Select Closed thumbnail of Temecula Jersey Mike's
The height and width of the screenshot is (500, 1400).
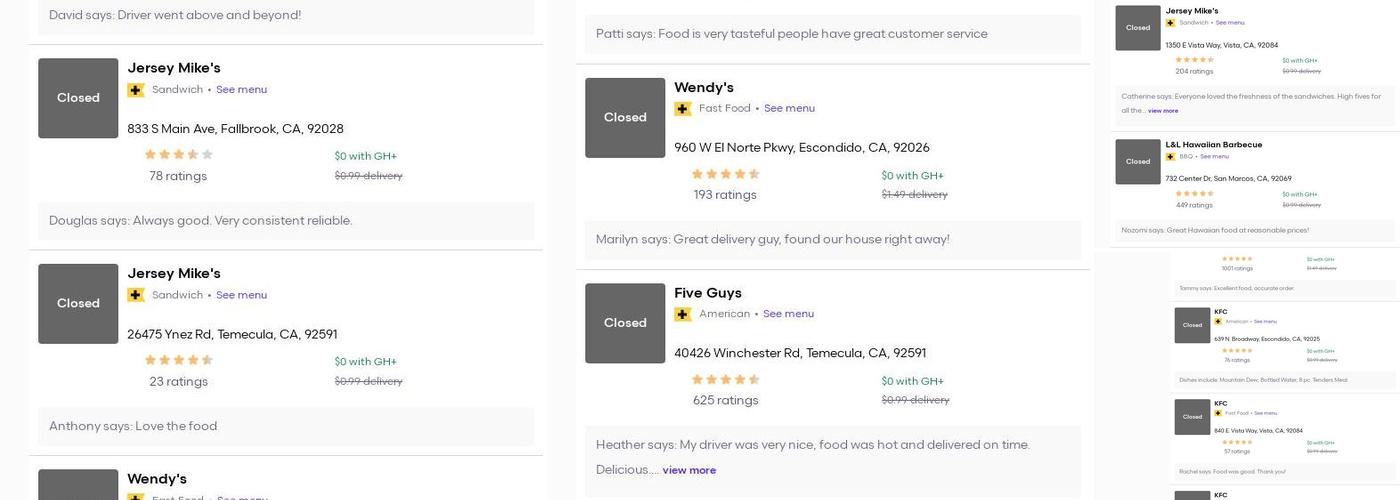tap(78, 304)
